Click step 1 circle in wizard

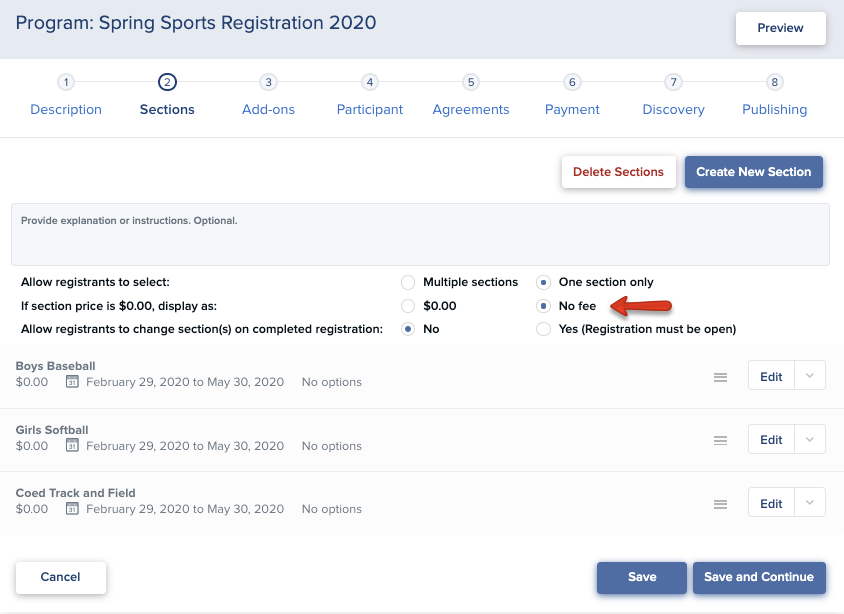tap(66, 82)
